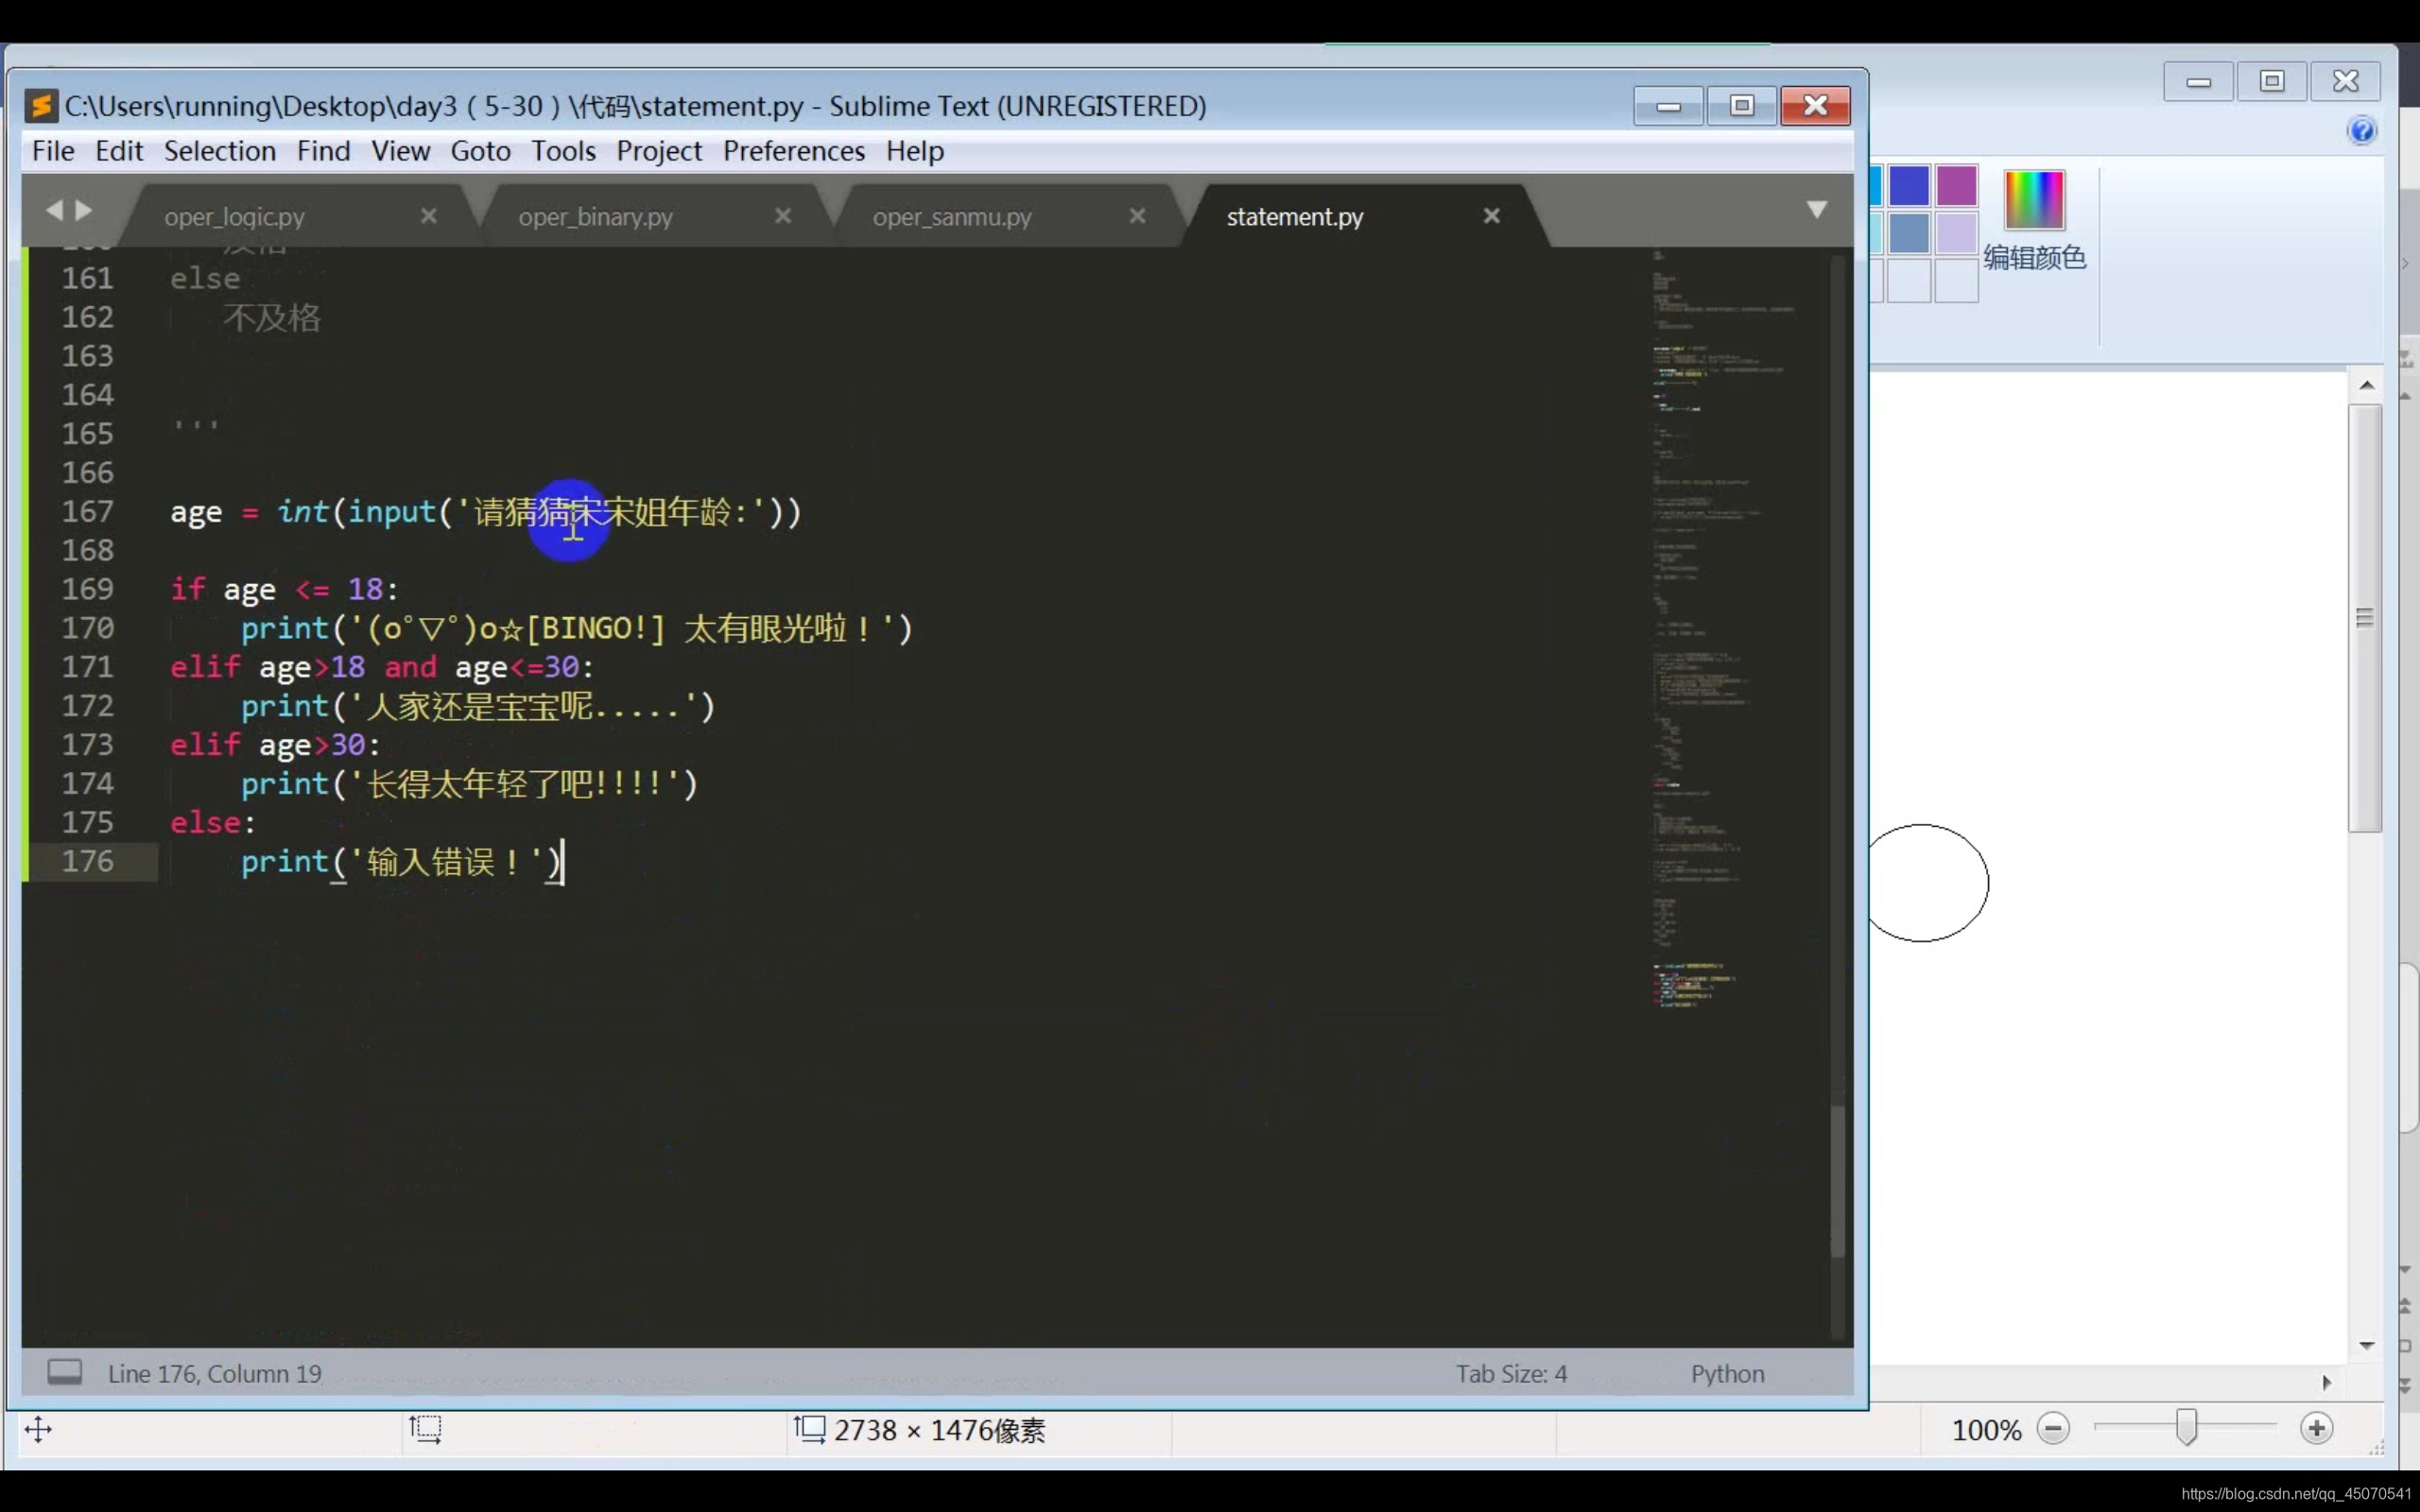Screen dimensions: 2420x1512
Task: Click the previous tab left arrow
Action: point(54,210)
